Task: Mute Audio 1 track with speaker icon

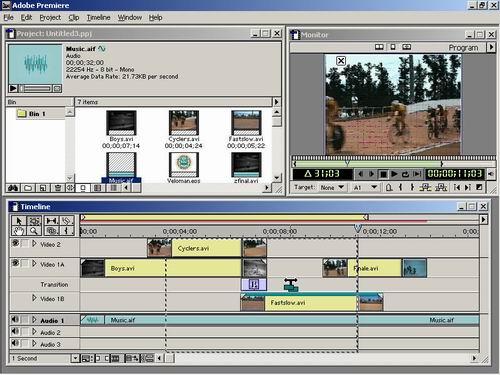Action: pos(15,320)
